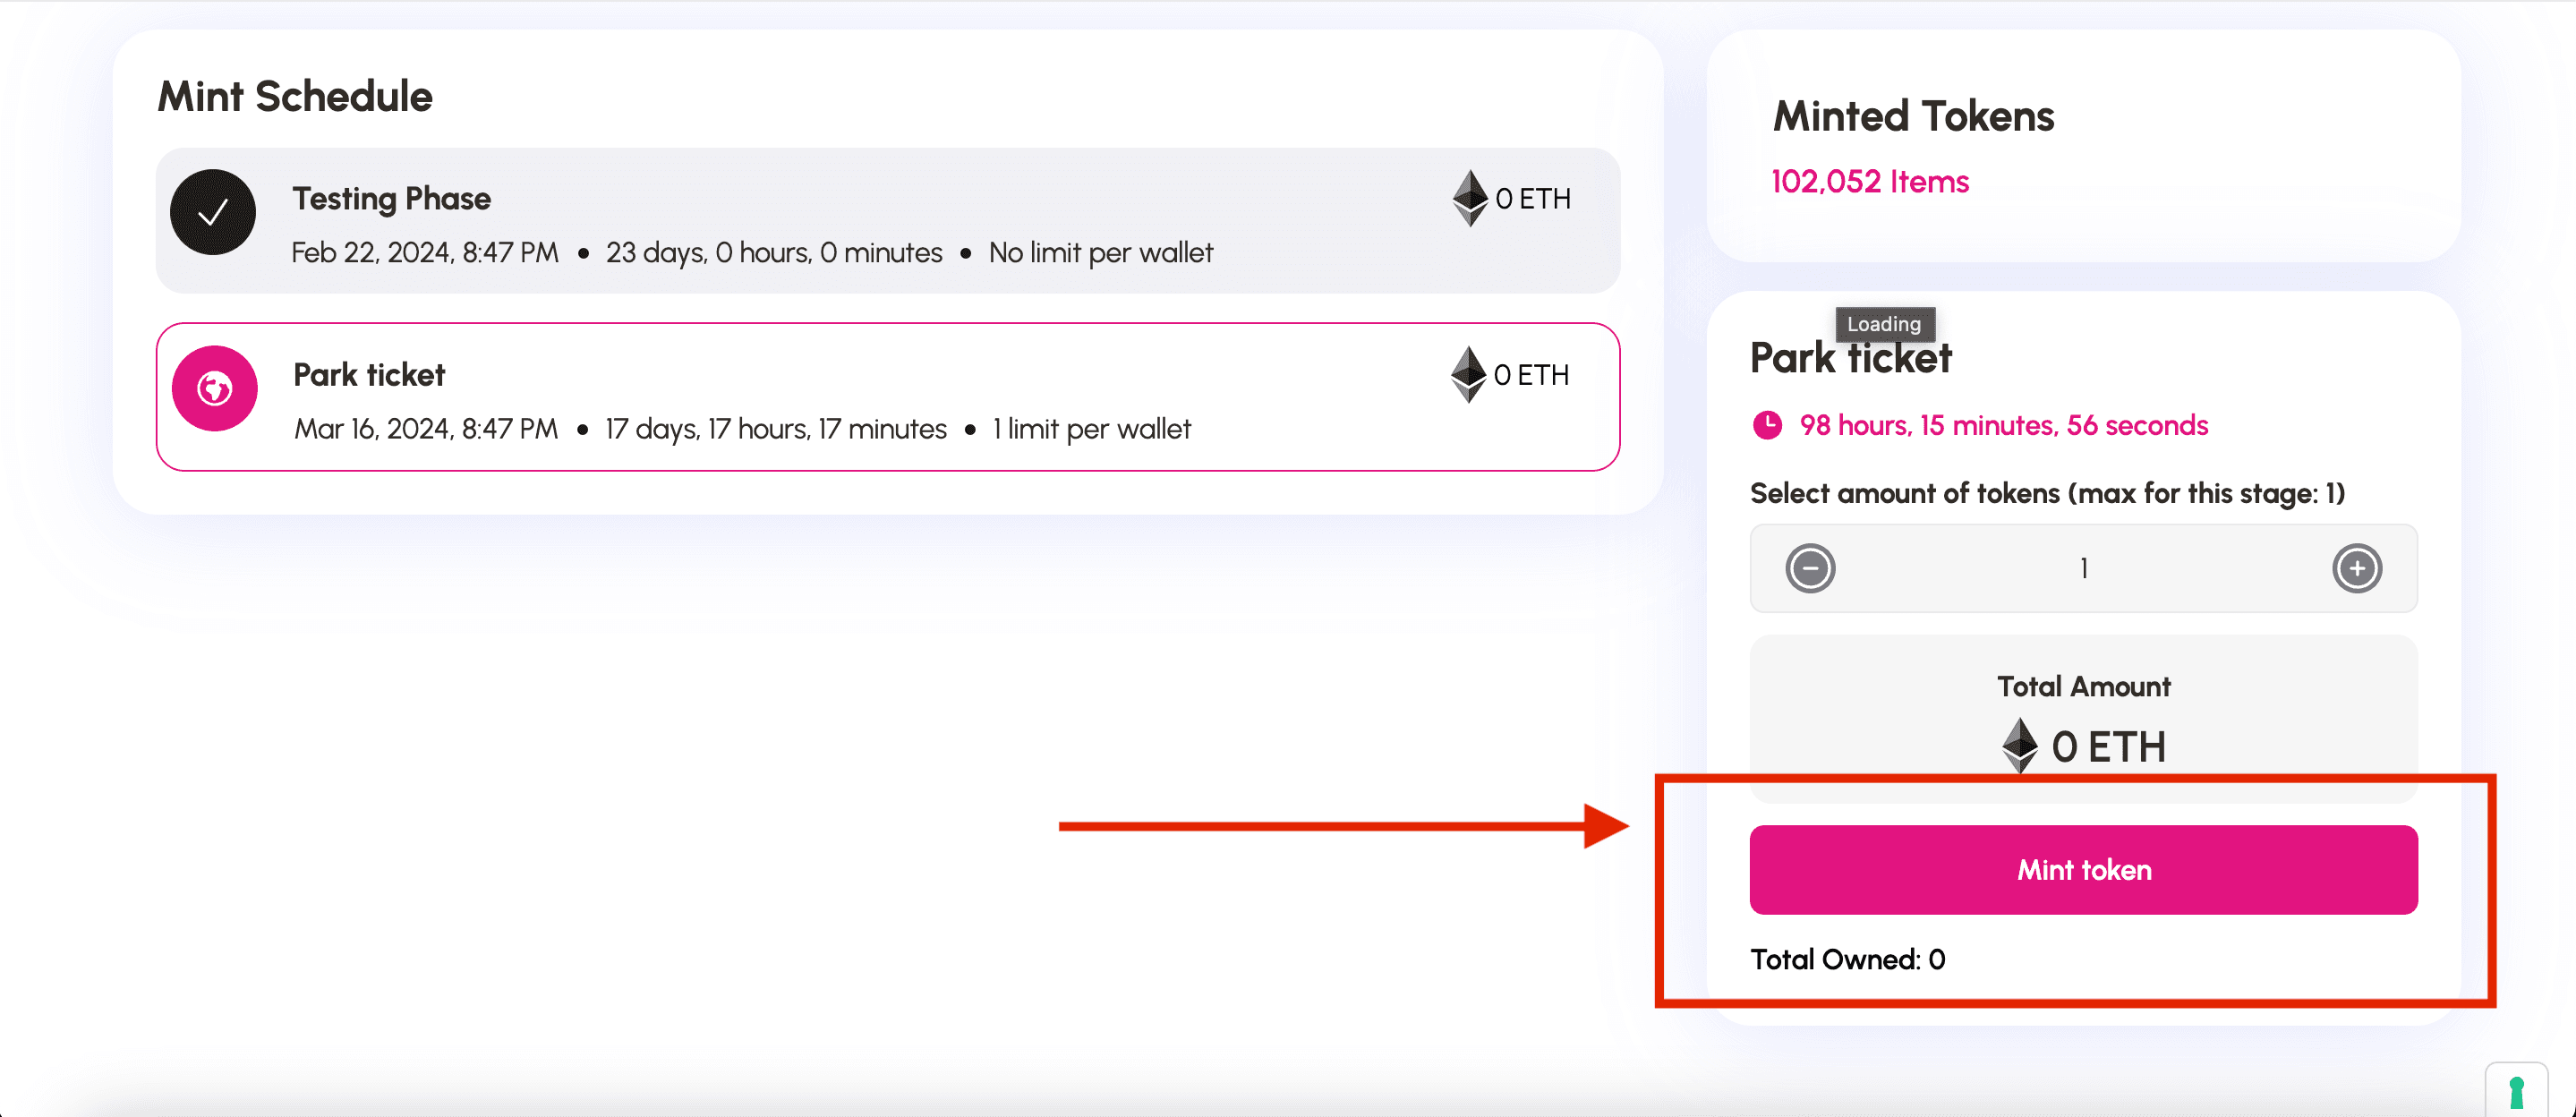Click the countdown timer text
2576x1117 pixels.
pyautogui.click(x=2003, y=425)
